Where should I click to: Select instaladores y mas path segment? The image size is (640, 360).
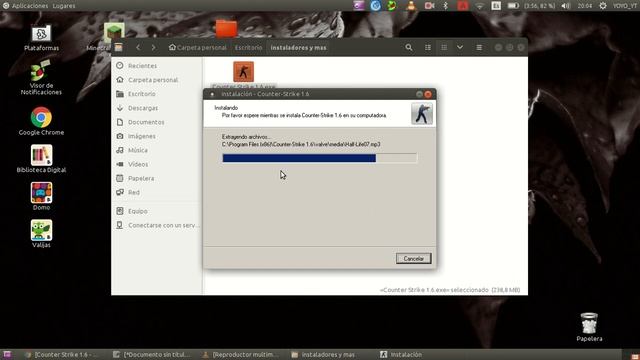click(x=298, y=47)
